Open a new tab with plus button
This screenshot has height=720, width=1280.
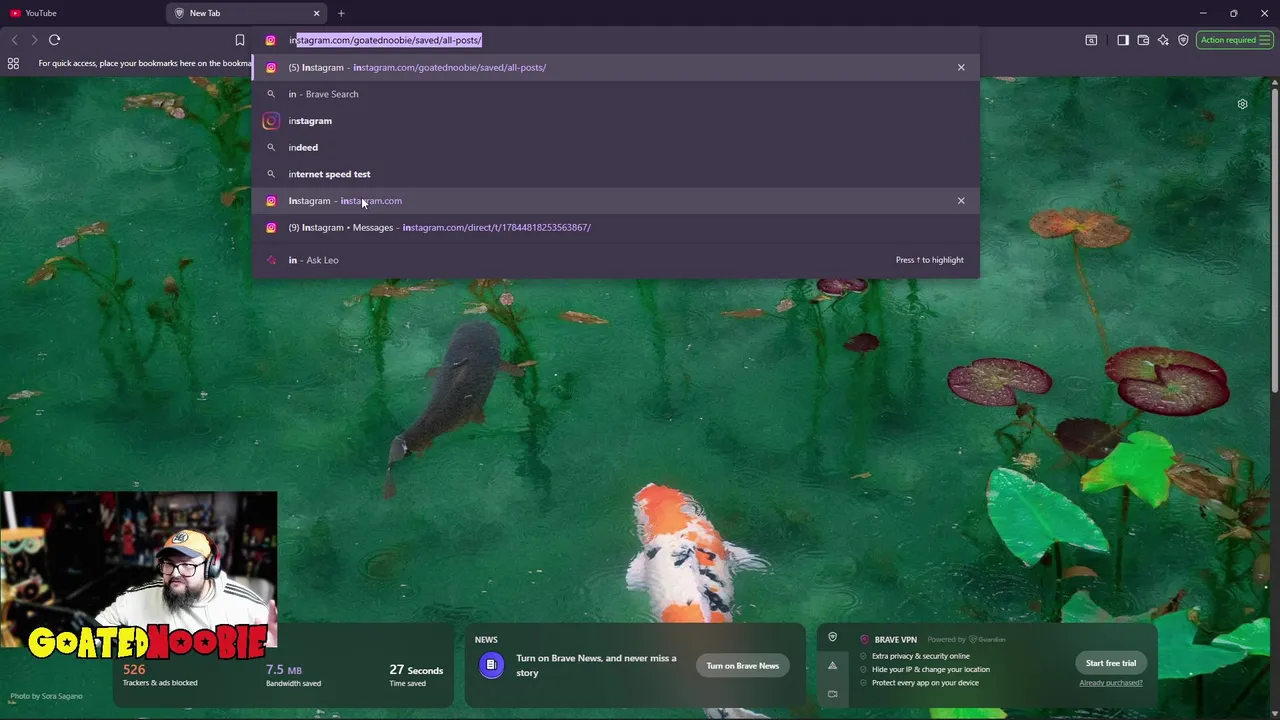pyautogui.click(x=341, y=13)
